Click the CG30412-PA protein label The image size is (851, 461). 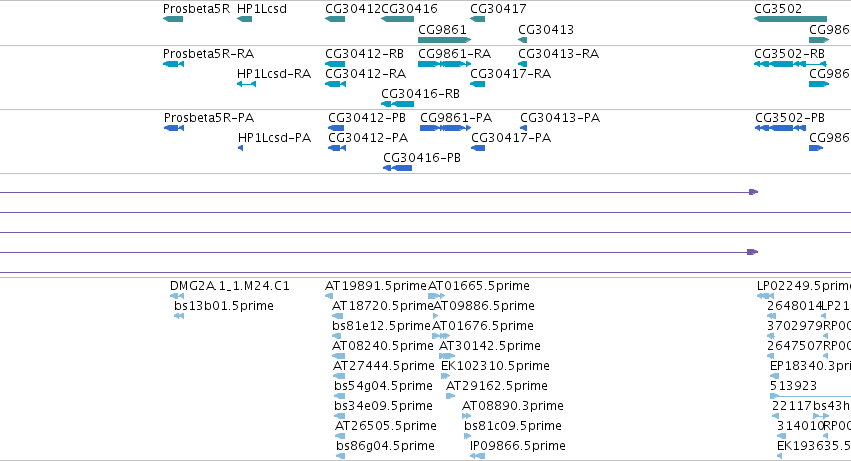[x=368, y=138]
